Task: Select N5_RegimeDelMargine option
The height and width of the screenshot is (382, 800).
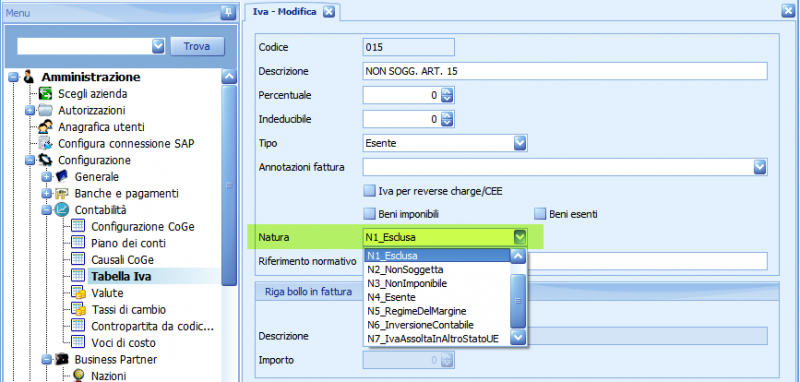Action: click(437, 311)
